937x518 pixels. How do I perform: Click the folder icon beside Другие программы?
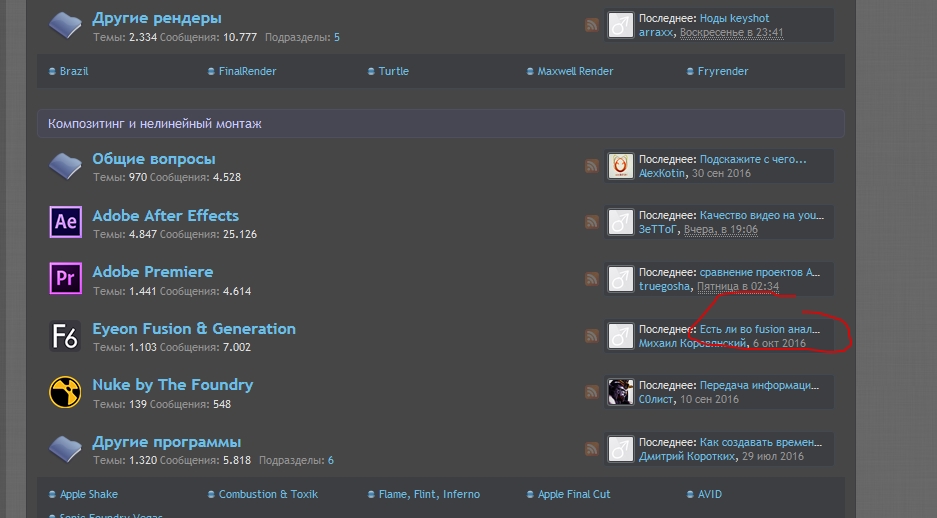click(x=66, y=449)
